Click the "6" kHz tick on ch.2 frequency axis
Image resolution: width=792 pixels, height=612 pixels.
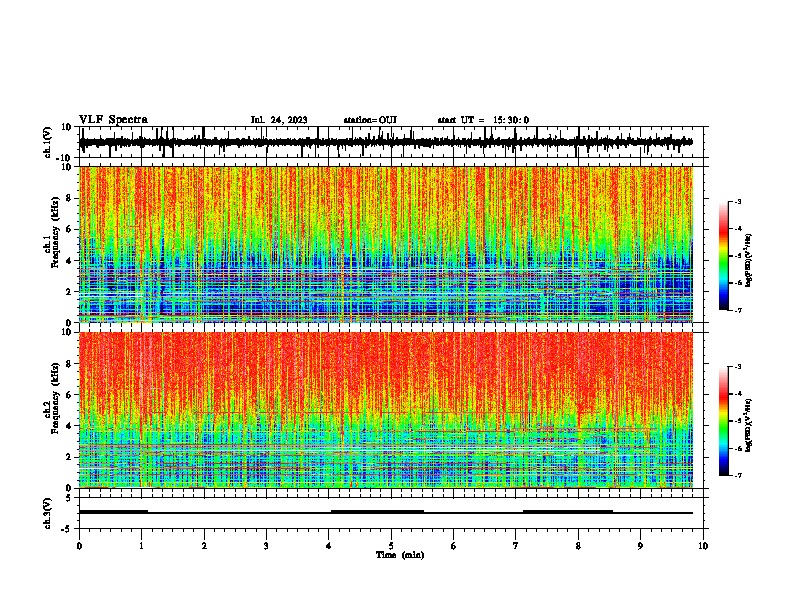tap(69, 395)
